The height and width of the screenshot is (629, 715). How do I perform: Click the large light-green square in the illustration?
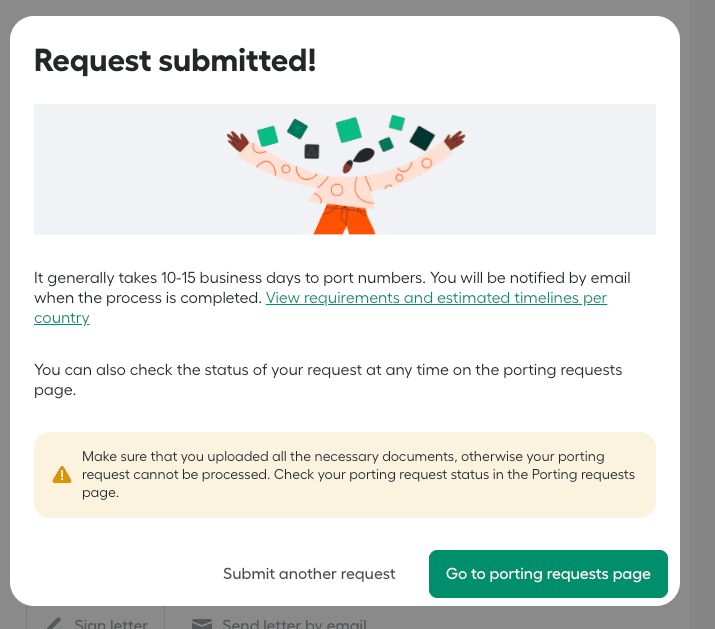[348, 130]
